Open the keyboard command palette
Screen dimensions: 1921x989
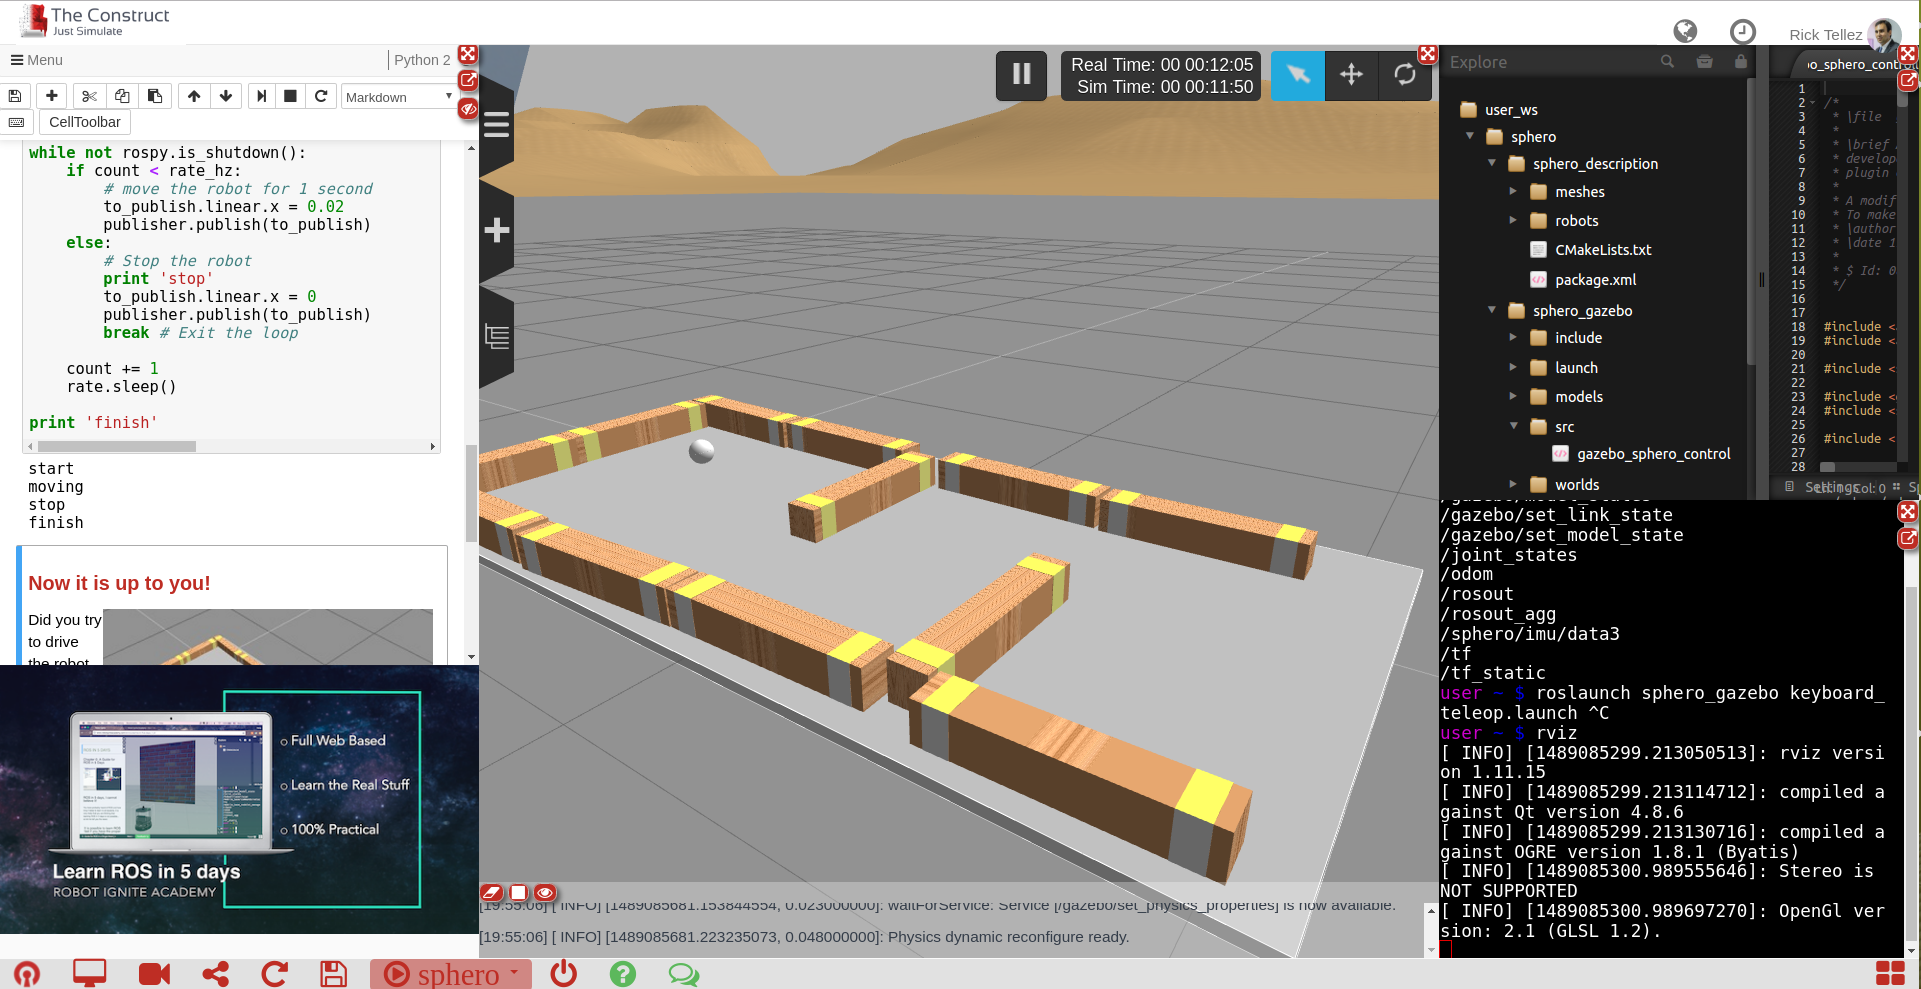(16, 122)
